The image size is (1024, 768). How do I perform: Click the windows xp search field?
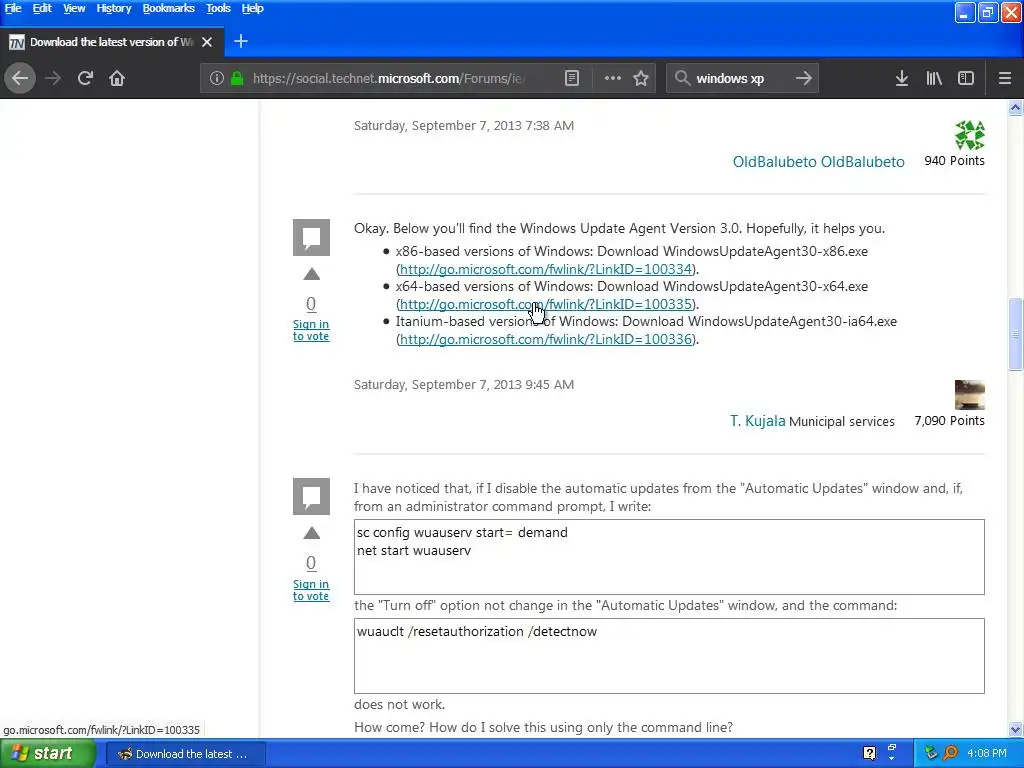(741, 78)
